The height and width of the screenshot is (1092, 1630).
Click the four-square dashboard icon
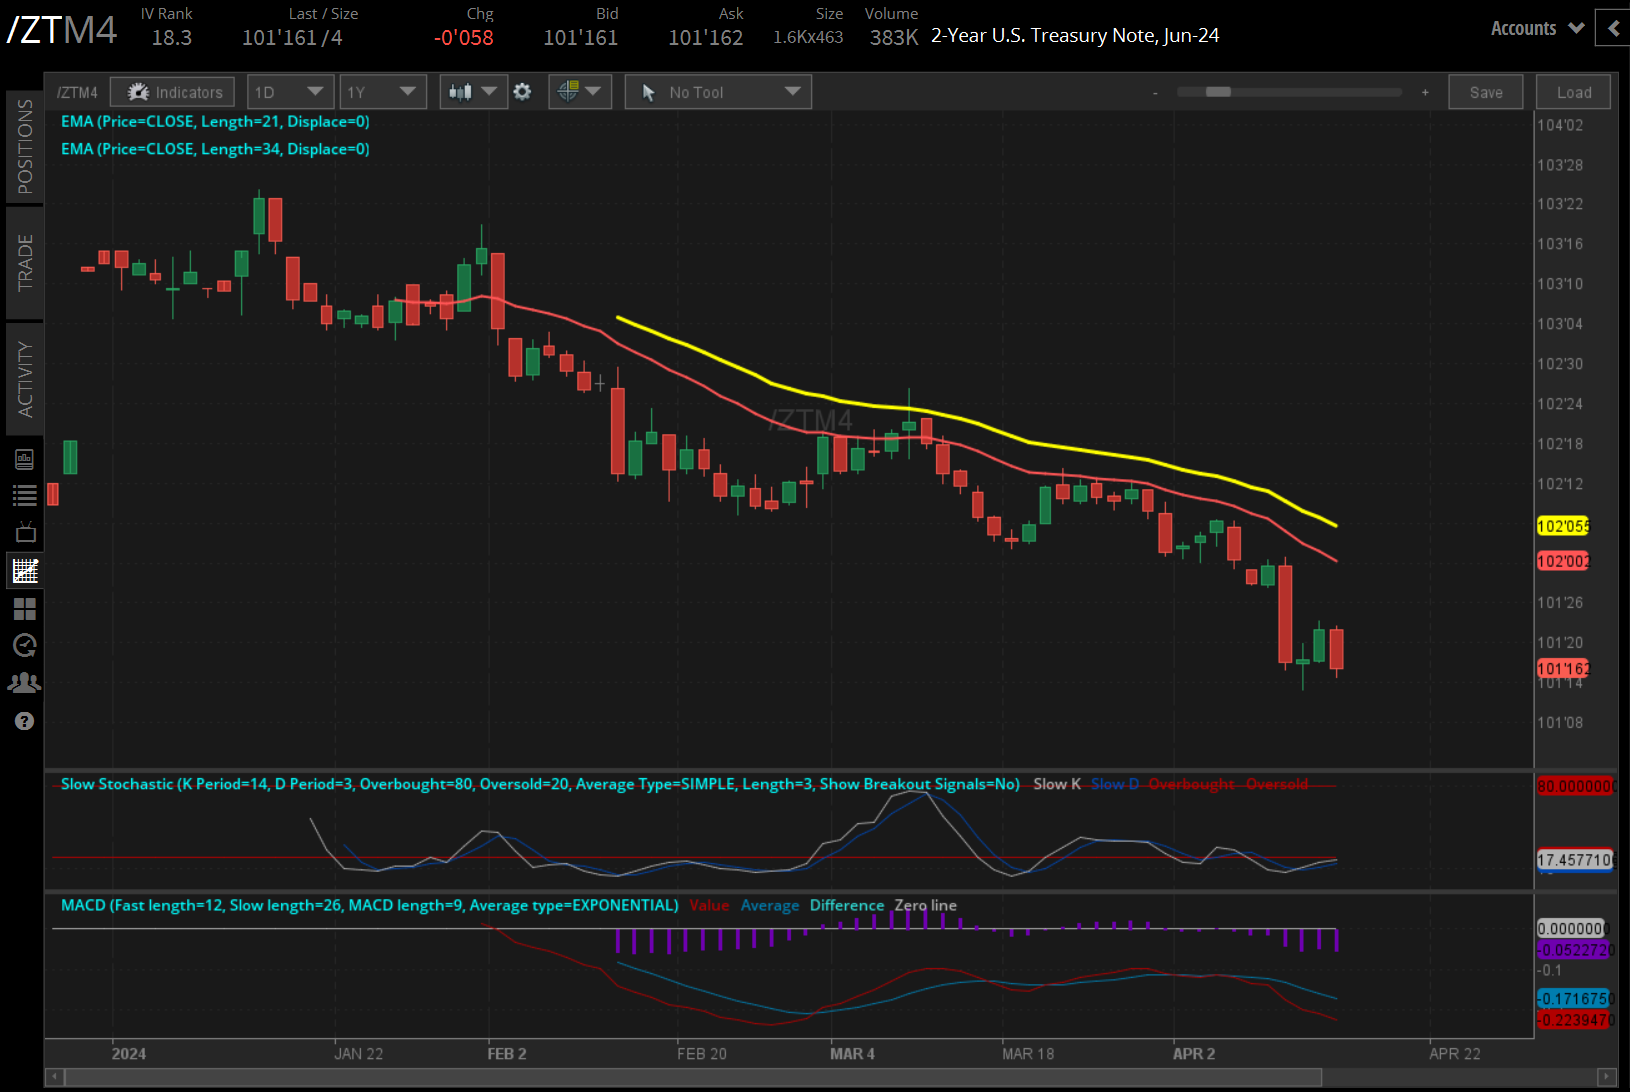click(x=25, y=608)
